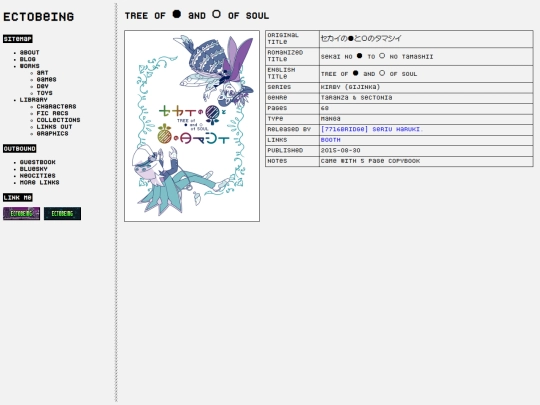
Task: Click the Sitemap heading
Action: pyautogui.click(x=18, y=39)
